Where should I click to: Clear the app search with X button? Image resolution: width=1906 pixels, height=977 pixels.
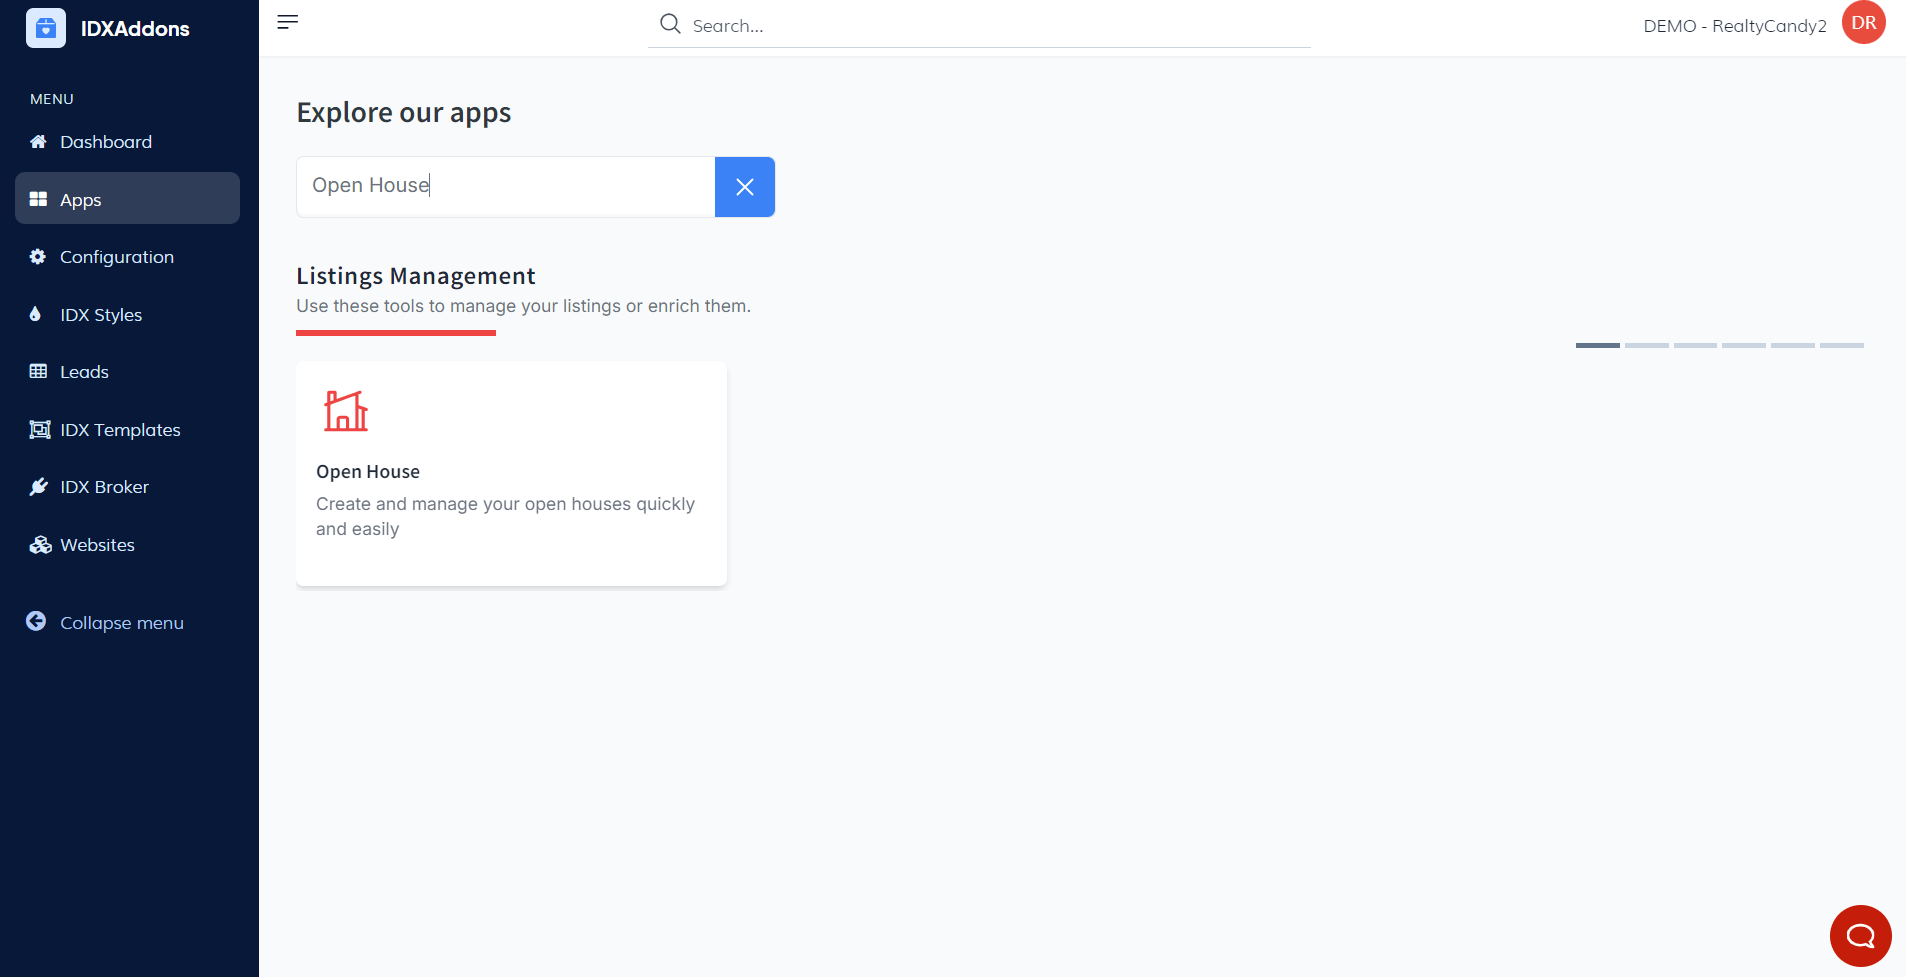point(744,187)
